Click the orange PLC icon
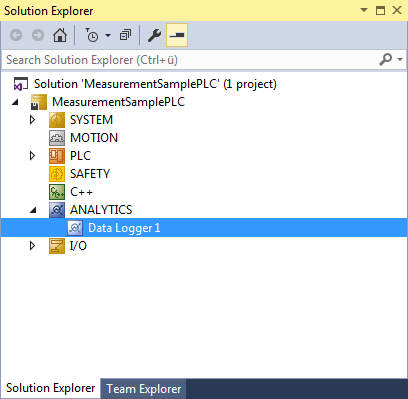The image size is (408, 399). coord(57,156)
